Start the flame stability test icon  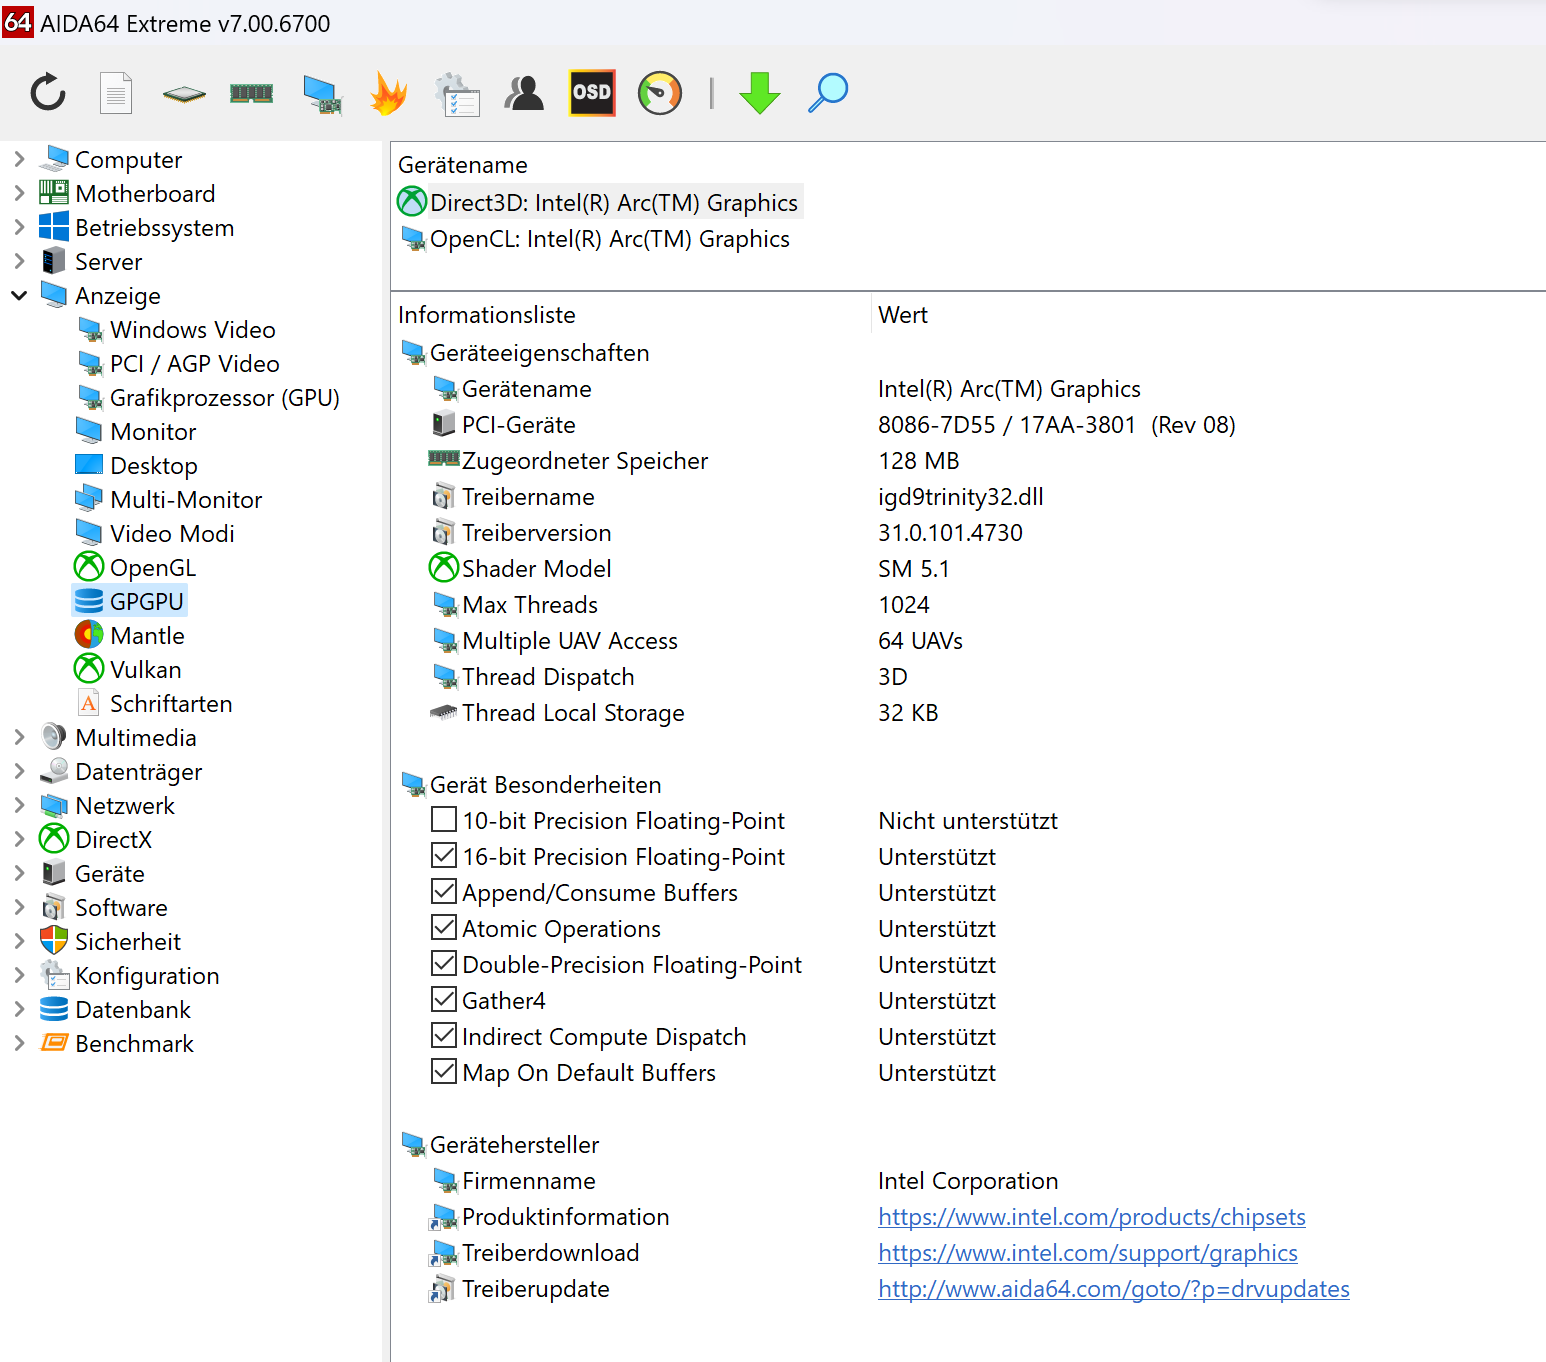coord(389,93)
